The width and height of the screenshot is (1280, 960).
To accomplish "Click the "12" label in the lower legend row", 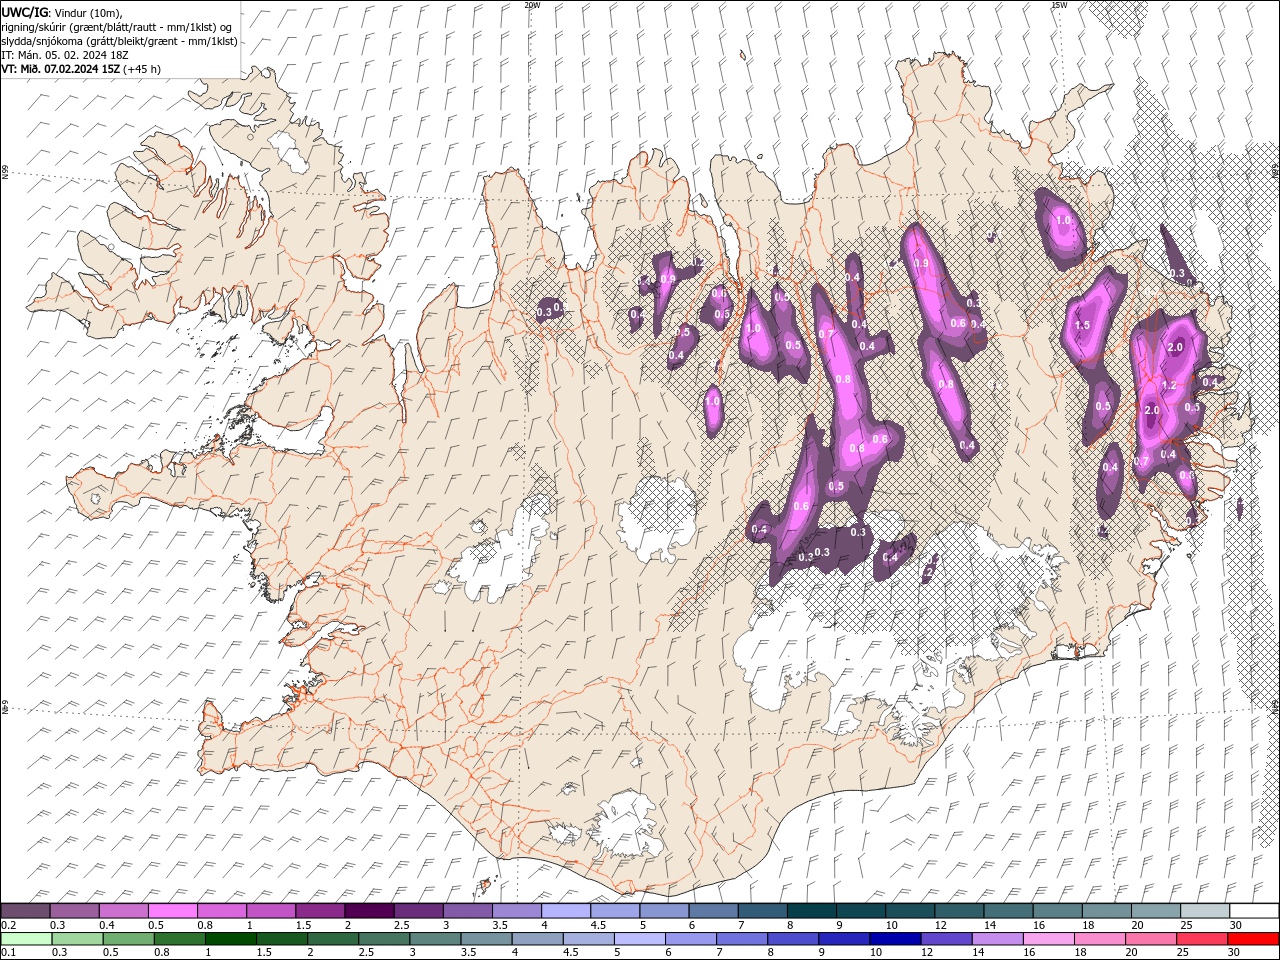I will (x=928, y=953).
